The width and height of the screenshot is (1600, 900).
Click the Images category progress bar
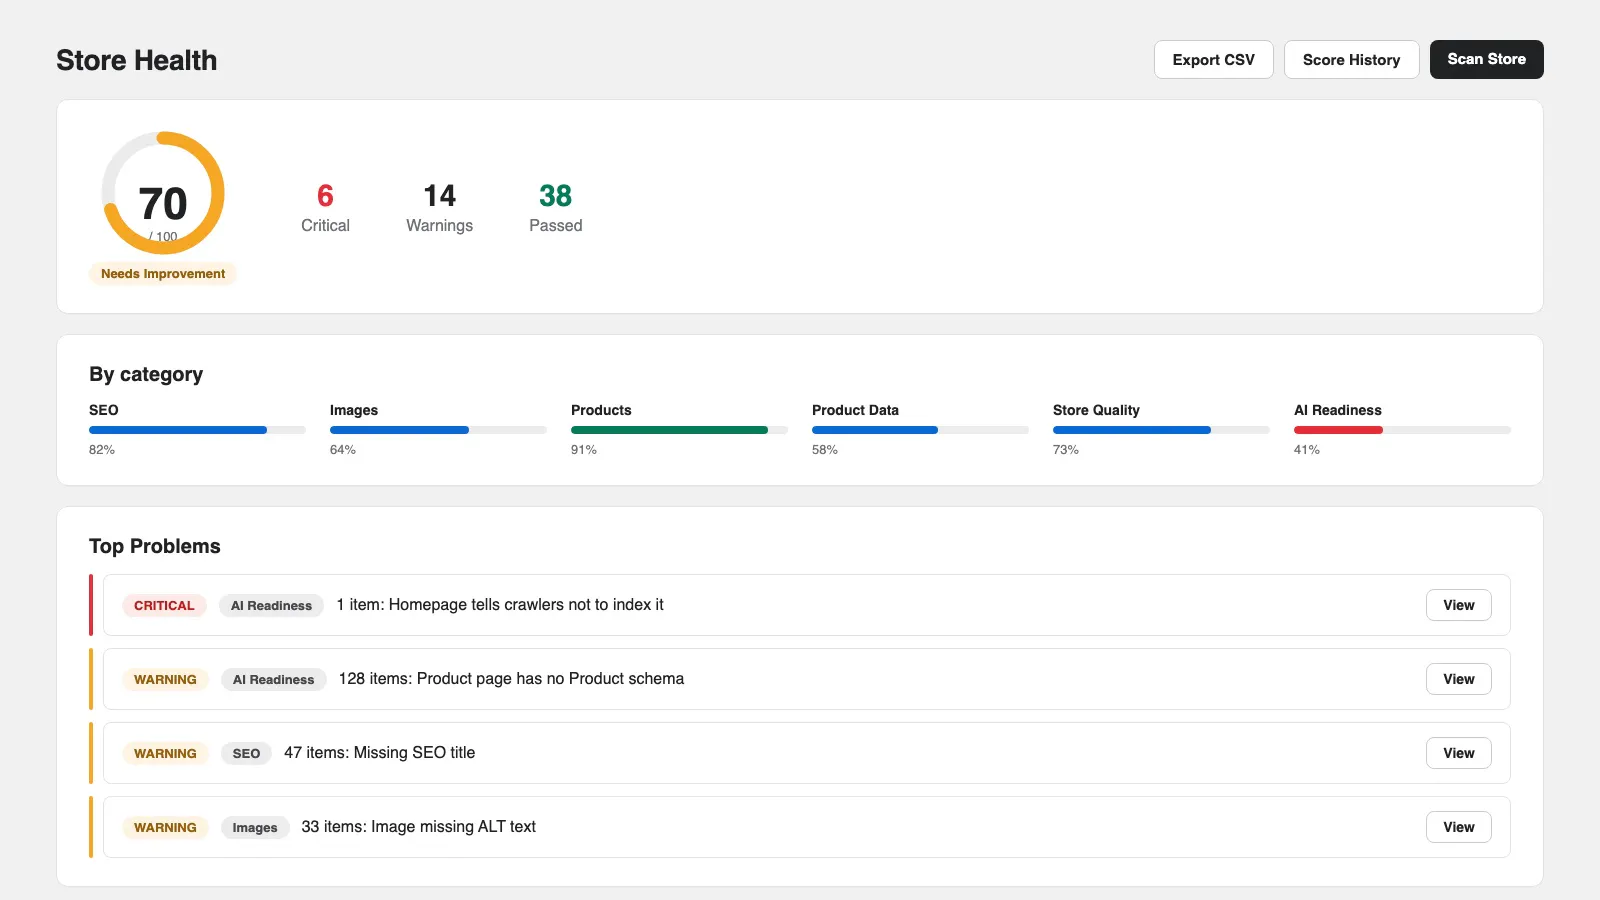click(438, 430)
